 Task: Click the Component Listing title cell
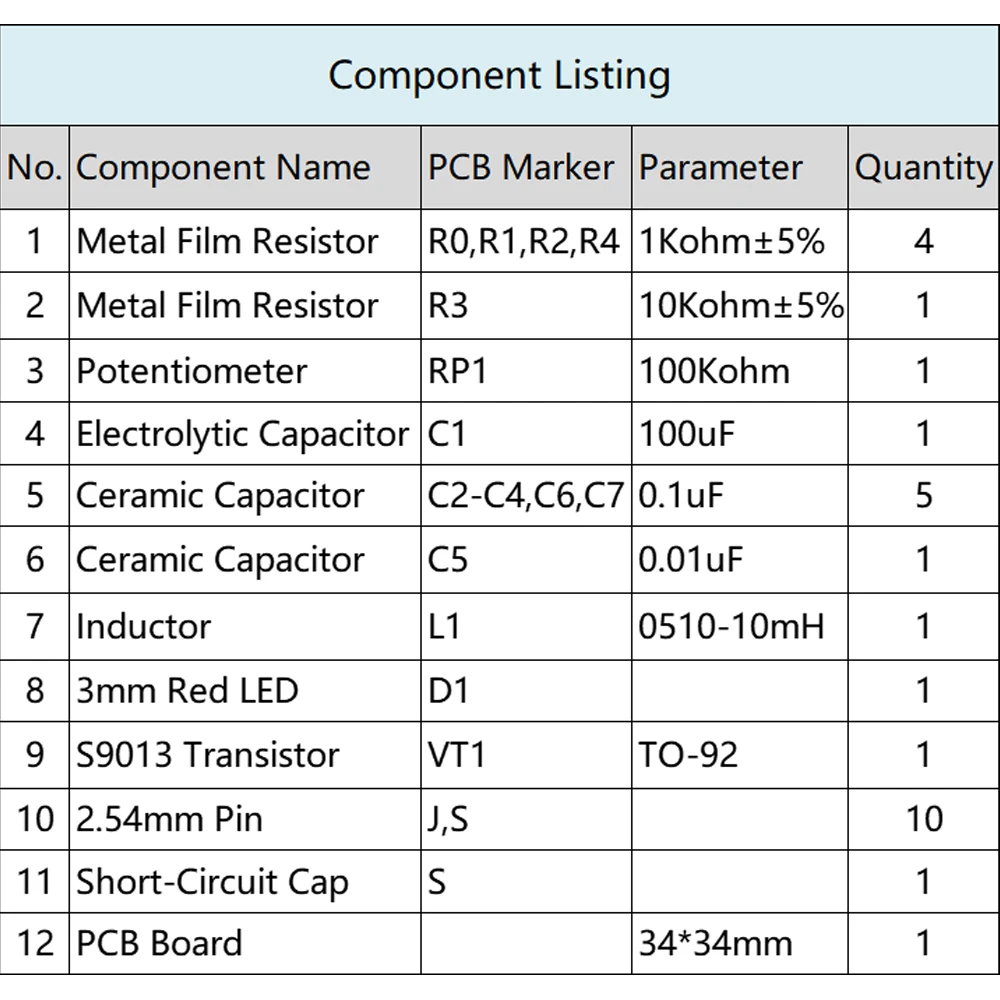pos(499,75)
